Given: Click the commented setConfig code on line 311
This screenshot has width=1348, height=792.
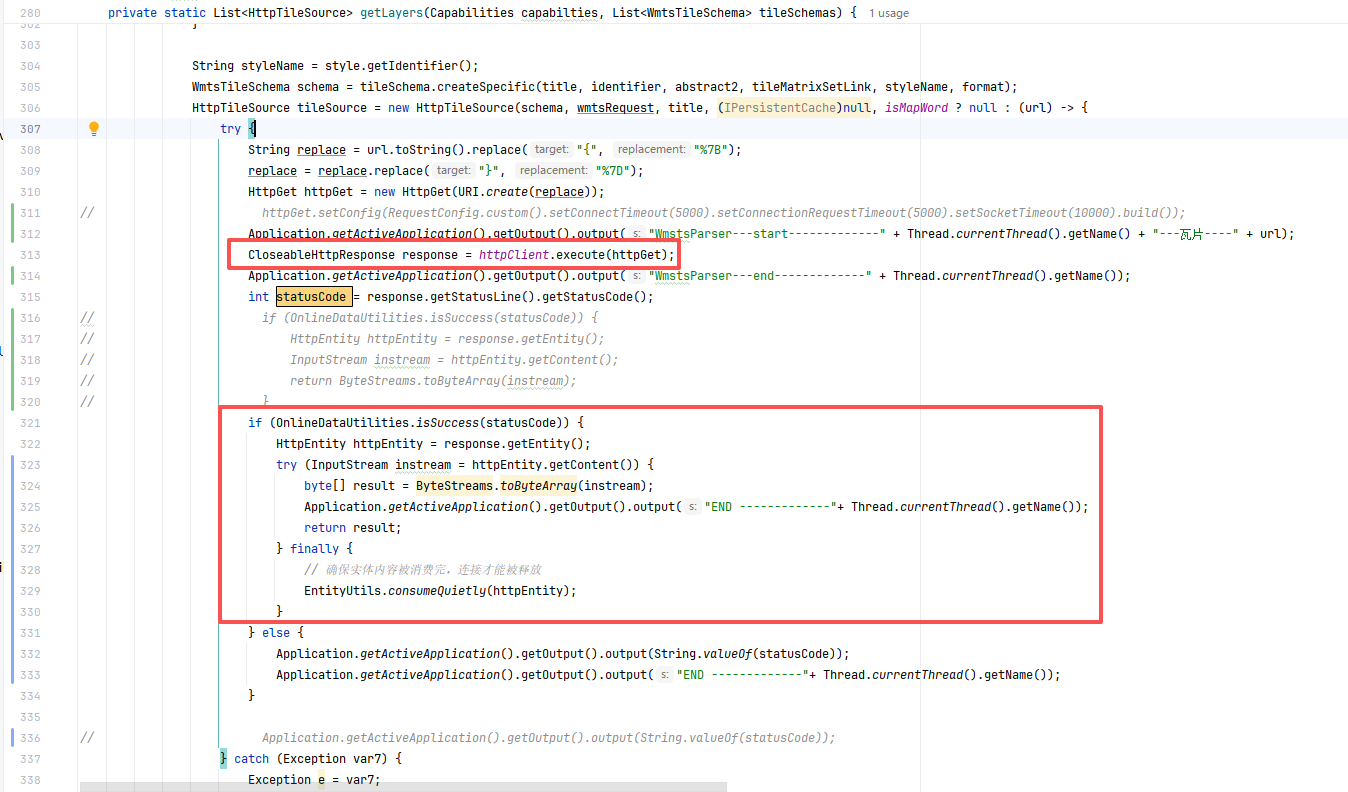Looking at the screenshot, I should pos(723,213).
